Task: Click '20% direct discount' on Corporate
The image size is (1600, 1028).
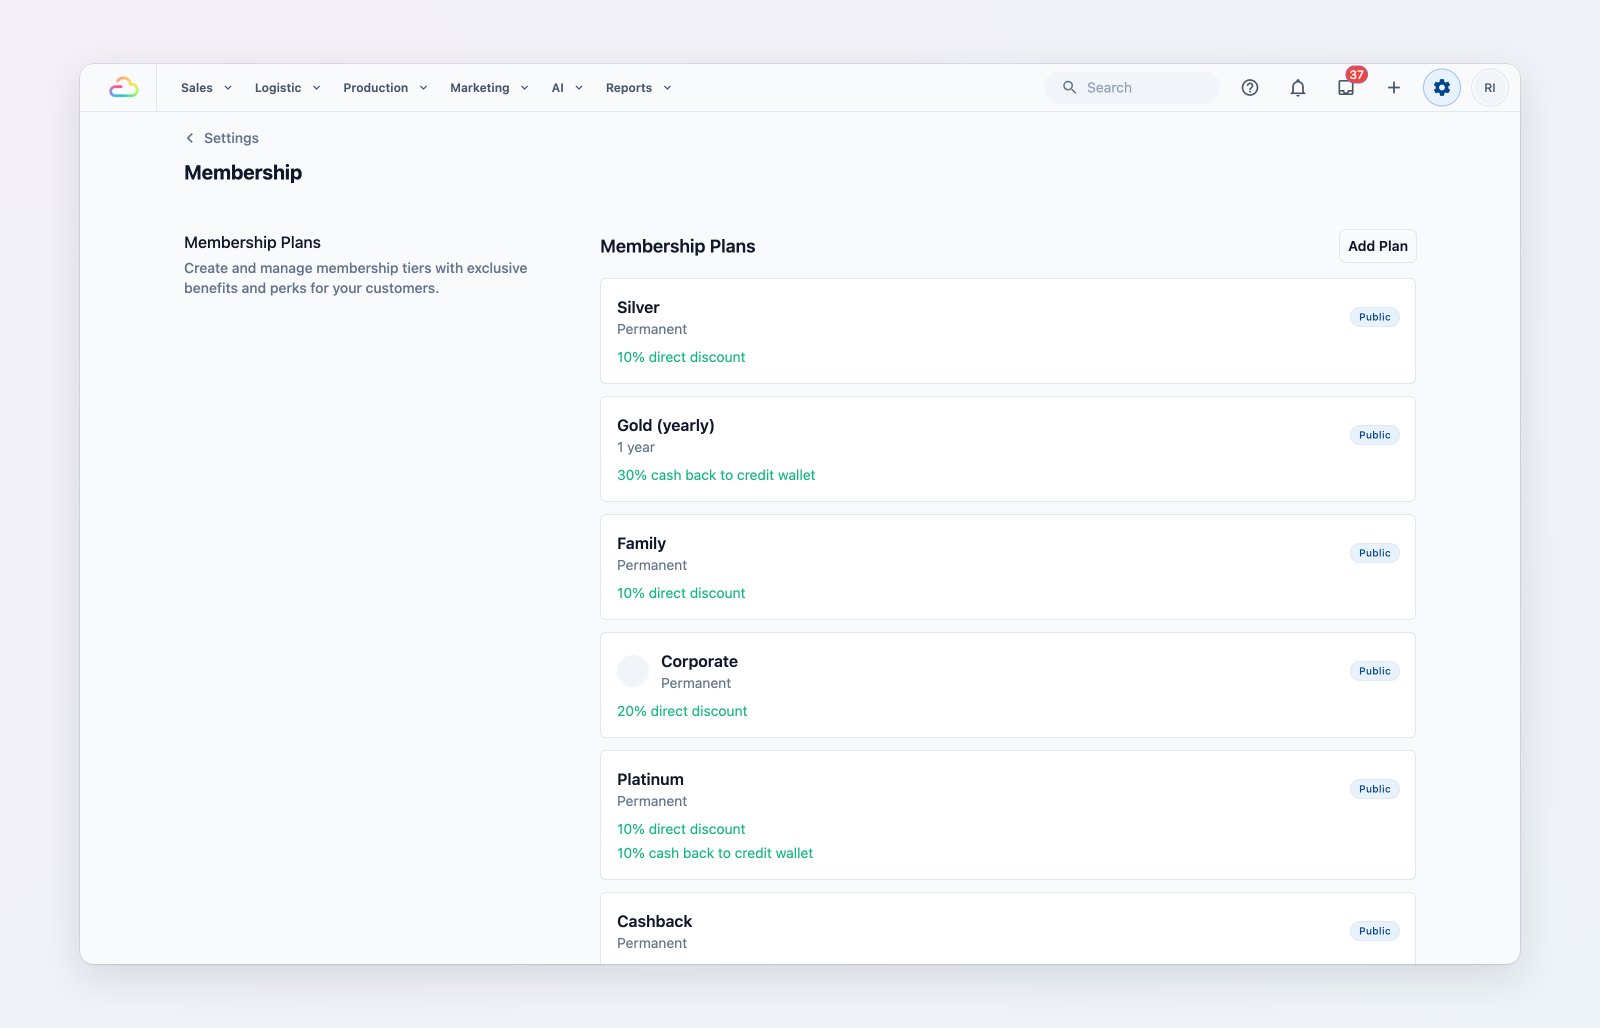Action: 682,711
